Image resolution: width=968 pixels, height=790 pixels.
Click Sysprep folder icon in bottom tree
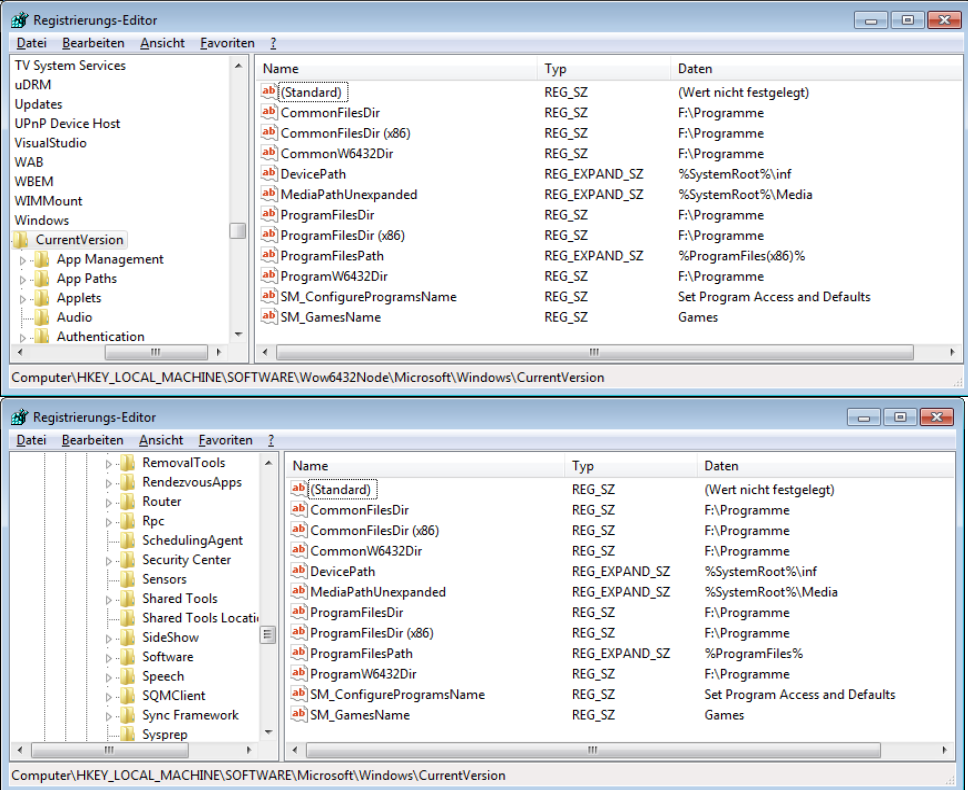click(128, 734)
